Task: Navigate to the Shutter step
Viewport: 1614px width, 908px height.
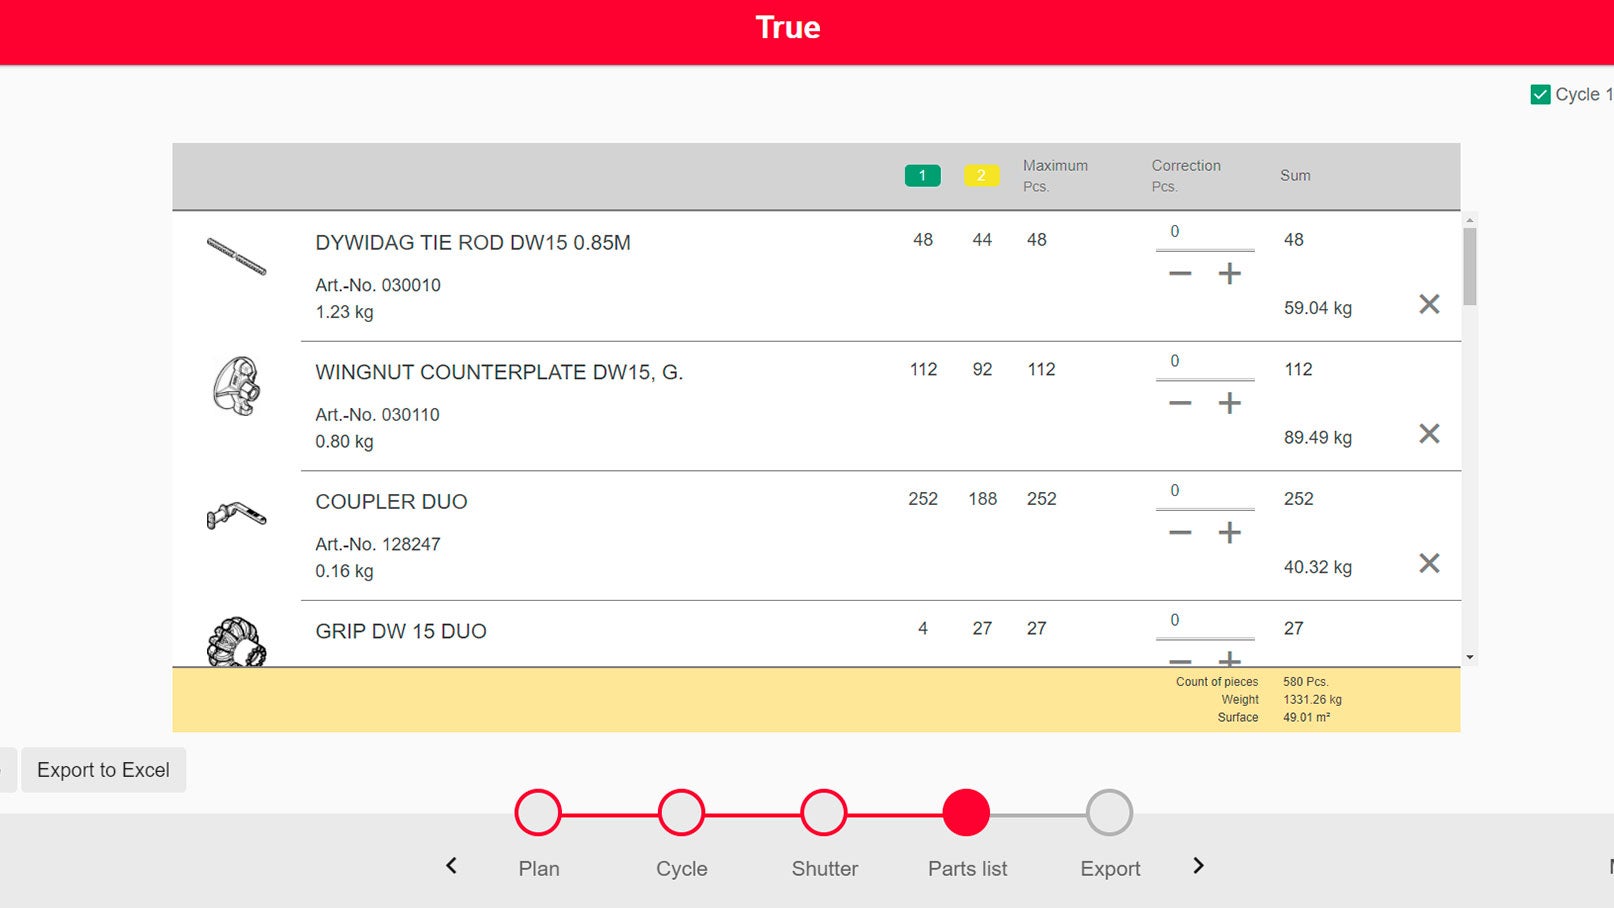Action: pos(824,813)
